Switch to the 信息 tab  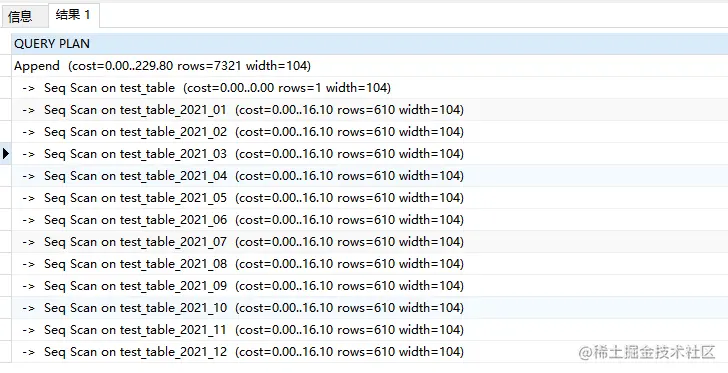[x=24, y=17]
